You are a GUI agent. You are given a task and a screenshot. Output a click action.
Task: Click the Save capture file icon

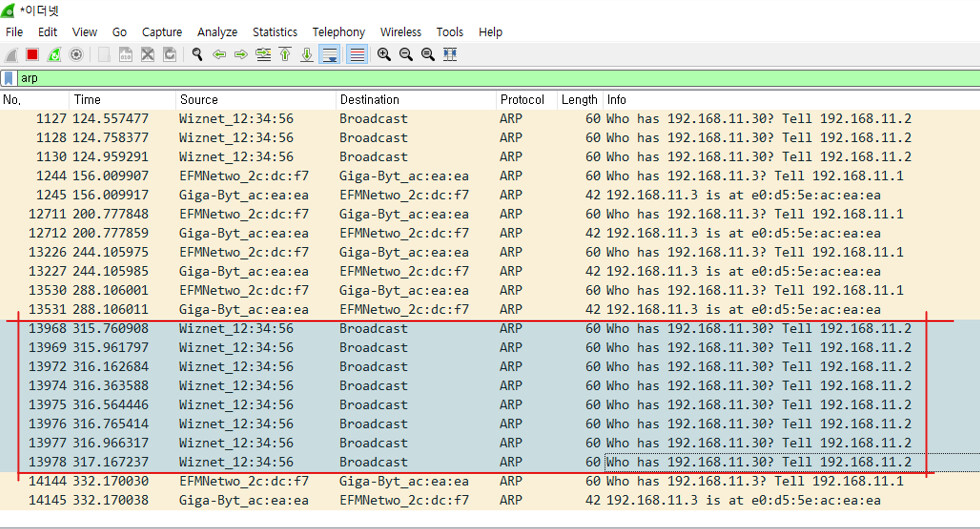(126, 55)
